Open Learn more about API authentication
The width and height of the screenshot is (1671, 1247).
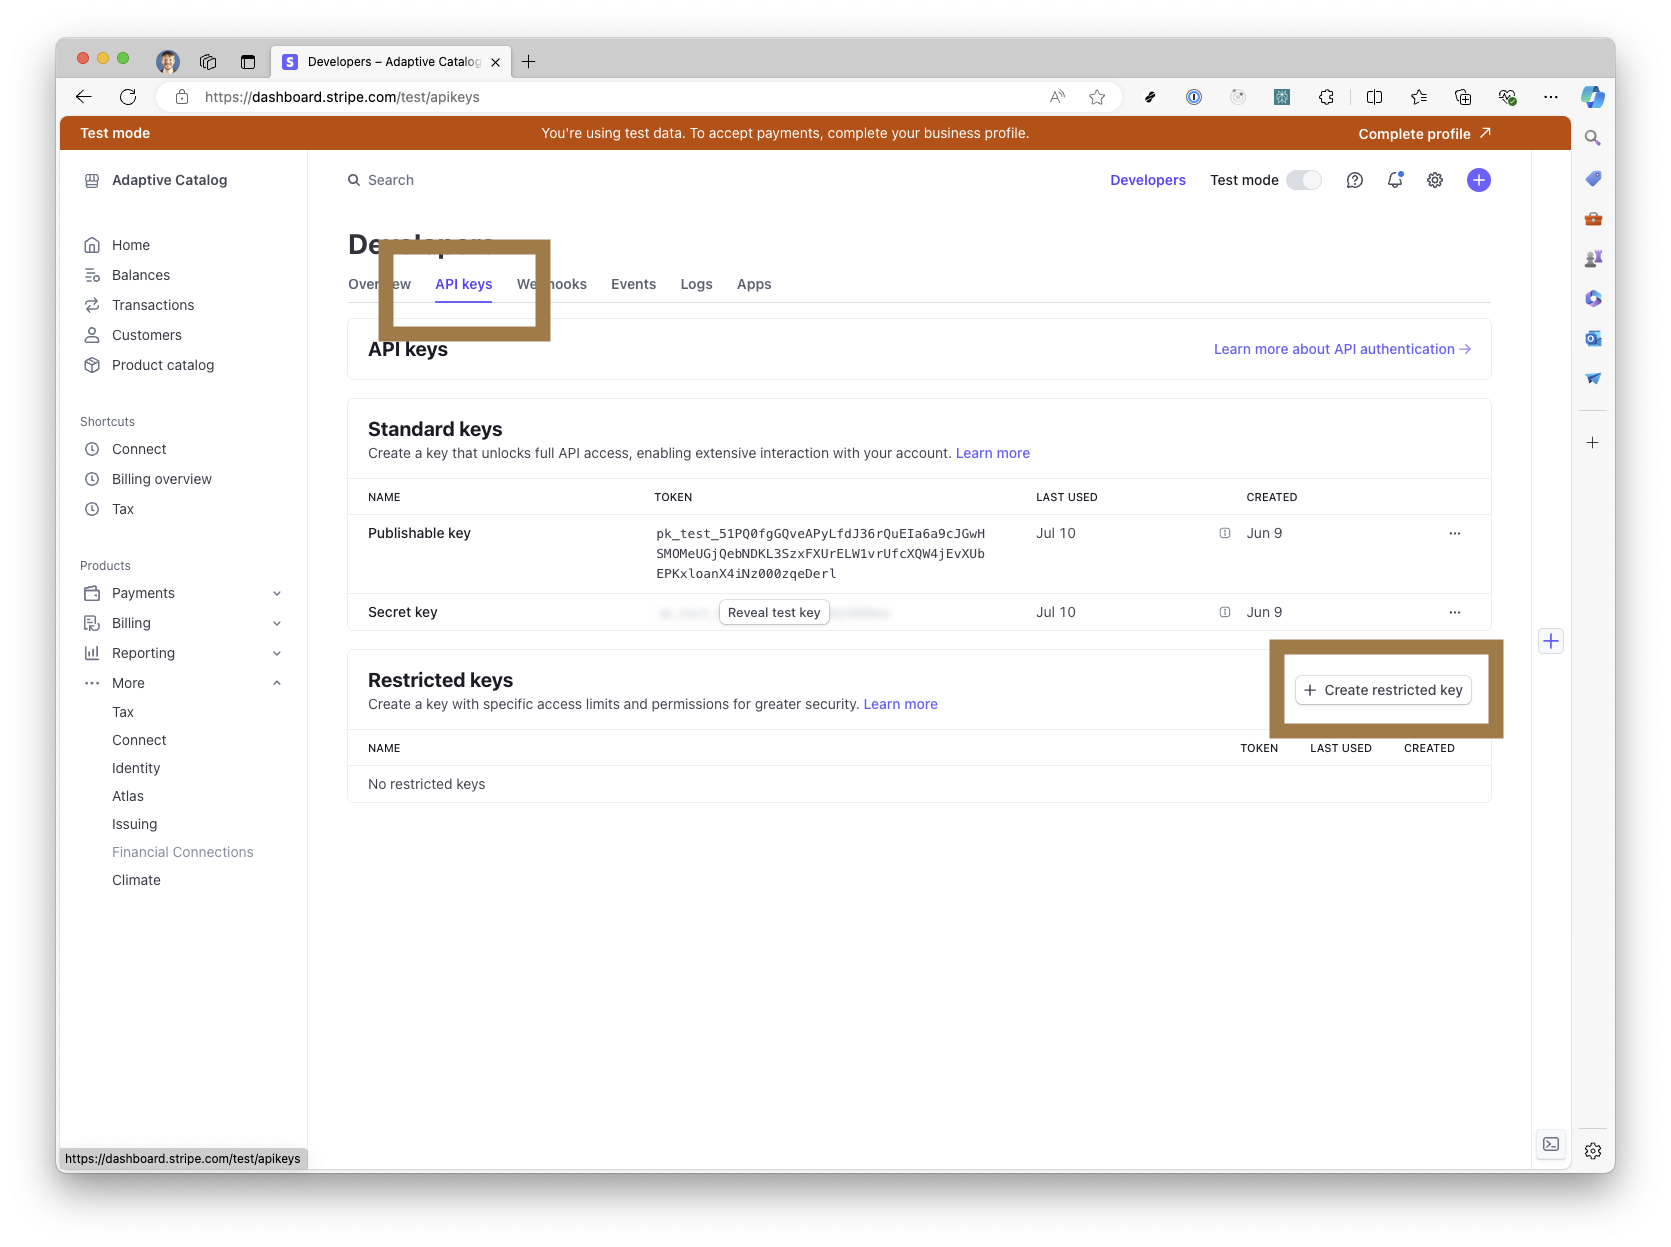click(x=1342, y=349)
